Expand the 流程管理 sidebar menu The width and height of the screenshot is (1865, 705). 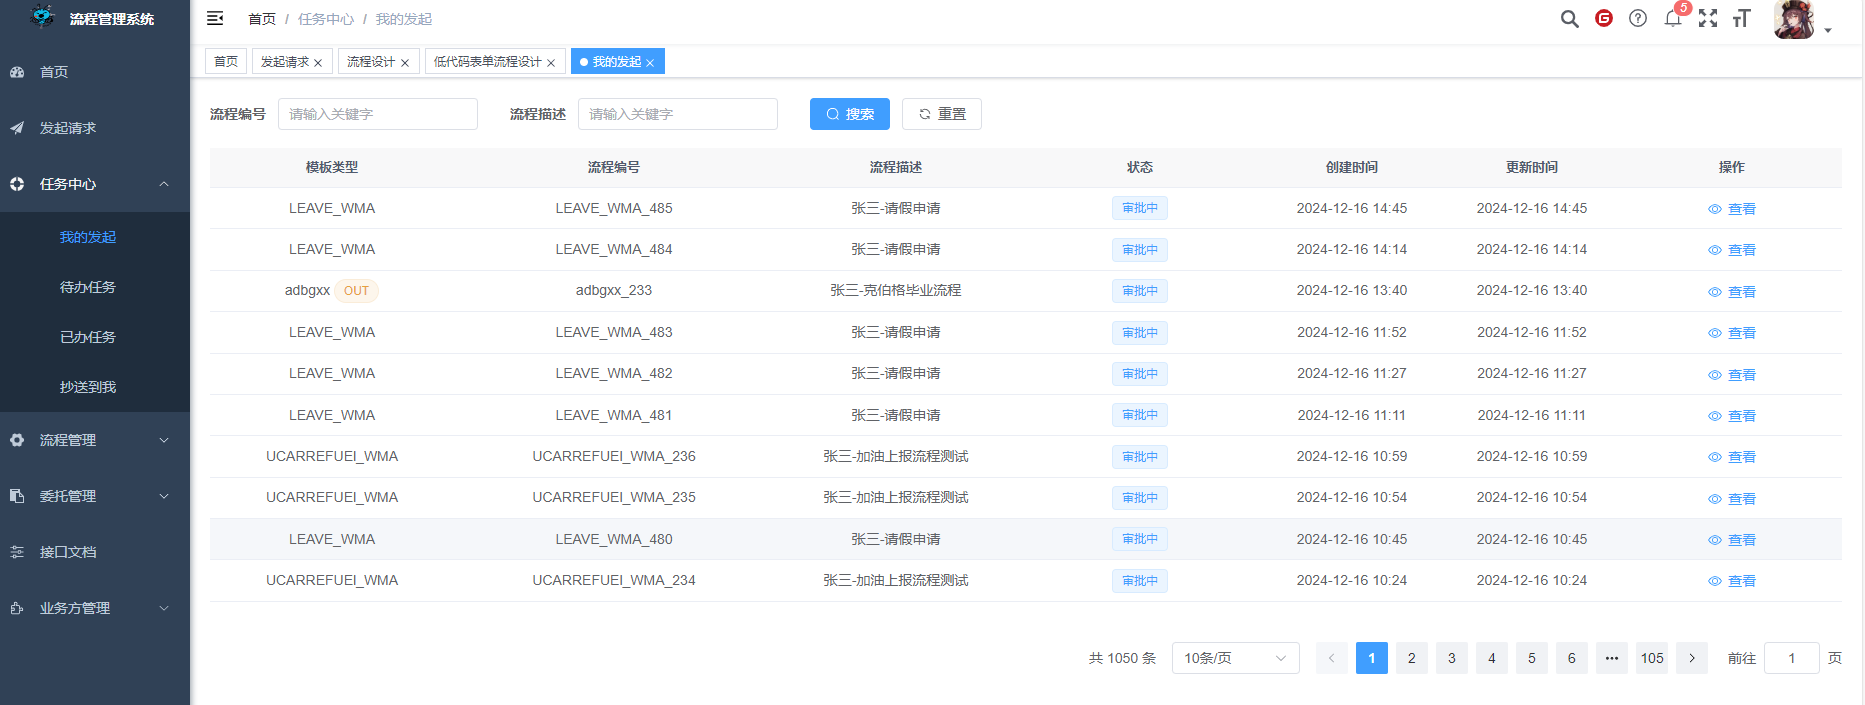coord(95,440)
